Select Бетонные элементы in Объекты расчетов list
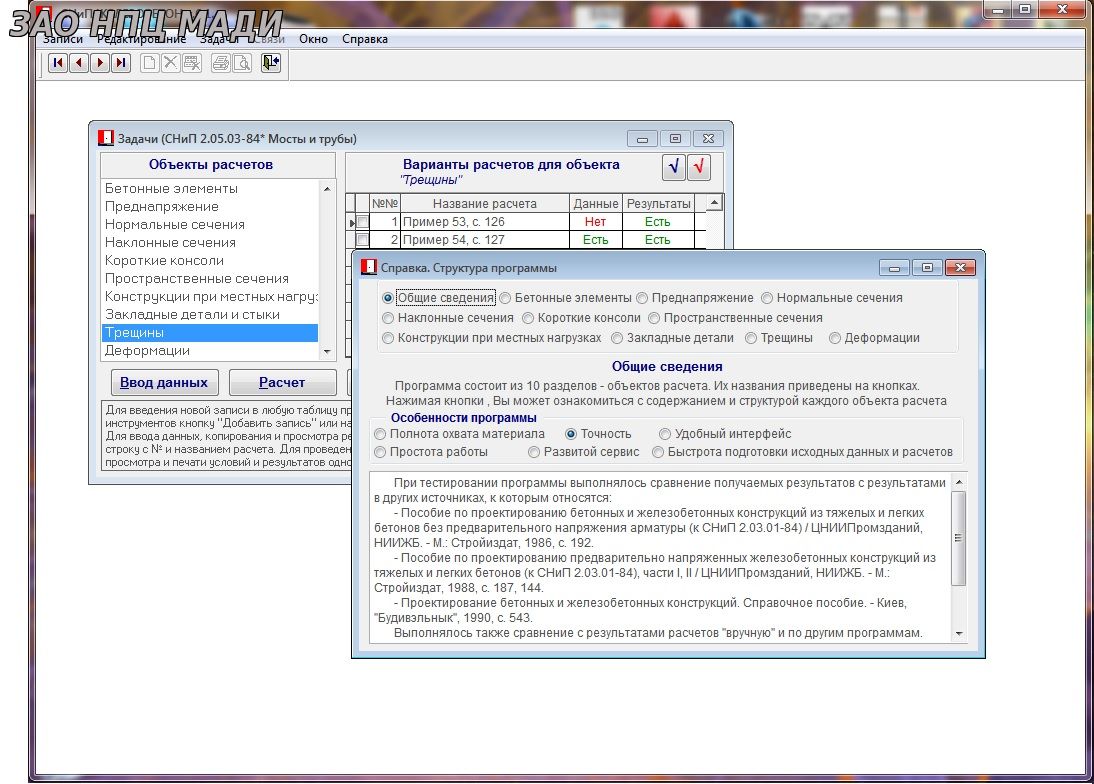Viewport: 1094px width, 784px height. [x=209, y=188]
